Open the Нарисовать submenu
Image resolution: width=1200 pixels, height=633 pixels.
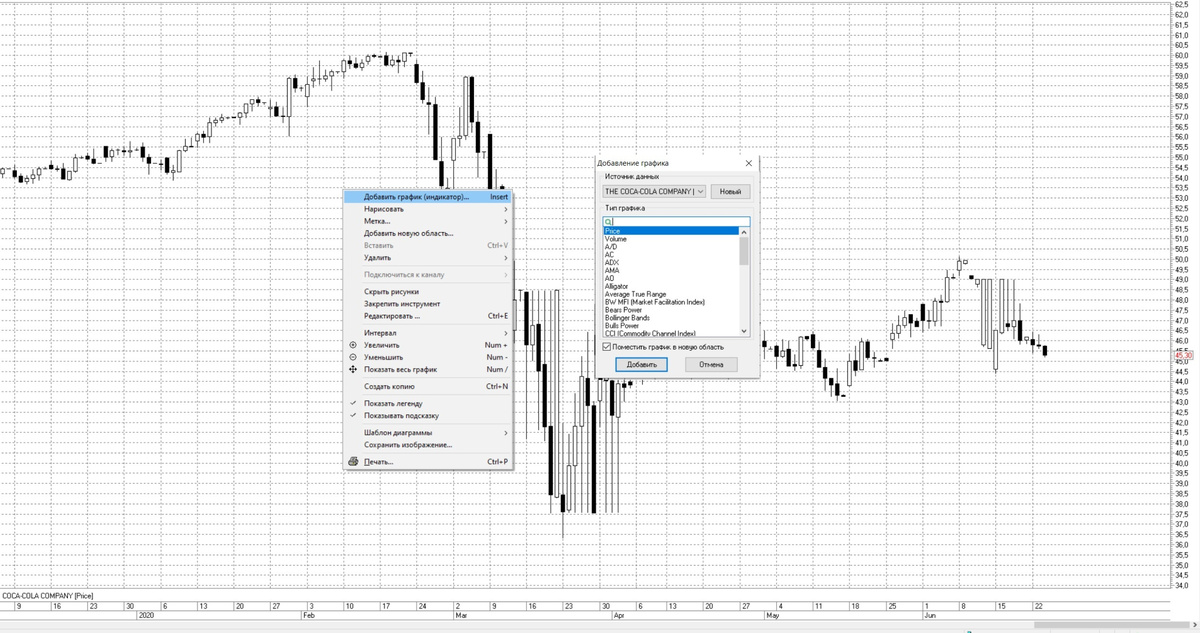tap(428, 209)
